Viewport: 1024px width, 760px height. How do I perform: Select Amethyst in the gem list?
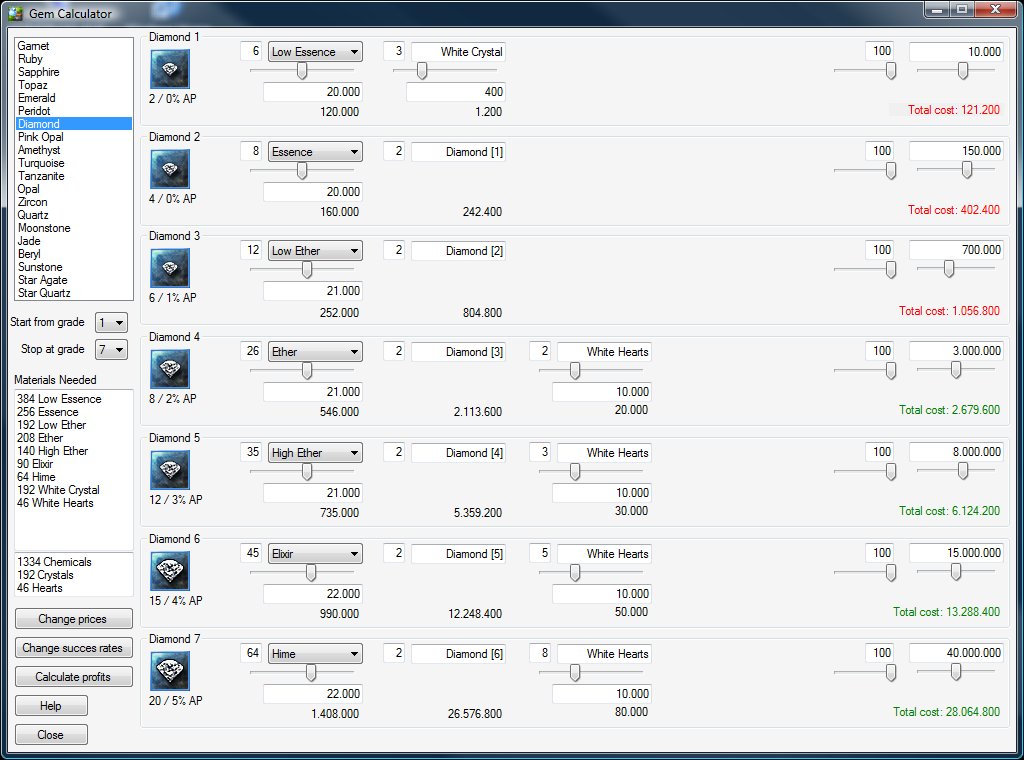tap(74, 150)
